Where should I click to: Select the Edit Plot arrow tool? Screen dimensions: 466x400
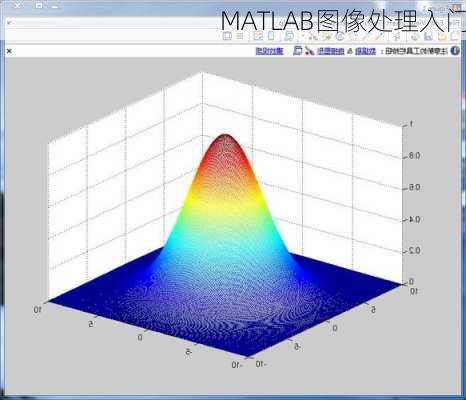397,36
